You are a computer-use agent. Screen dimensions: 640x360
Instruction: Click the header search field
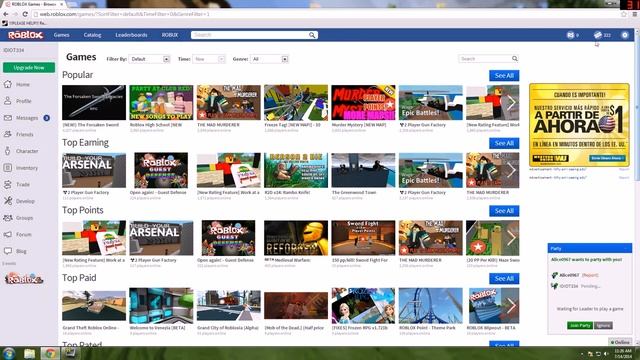point(249,35)
